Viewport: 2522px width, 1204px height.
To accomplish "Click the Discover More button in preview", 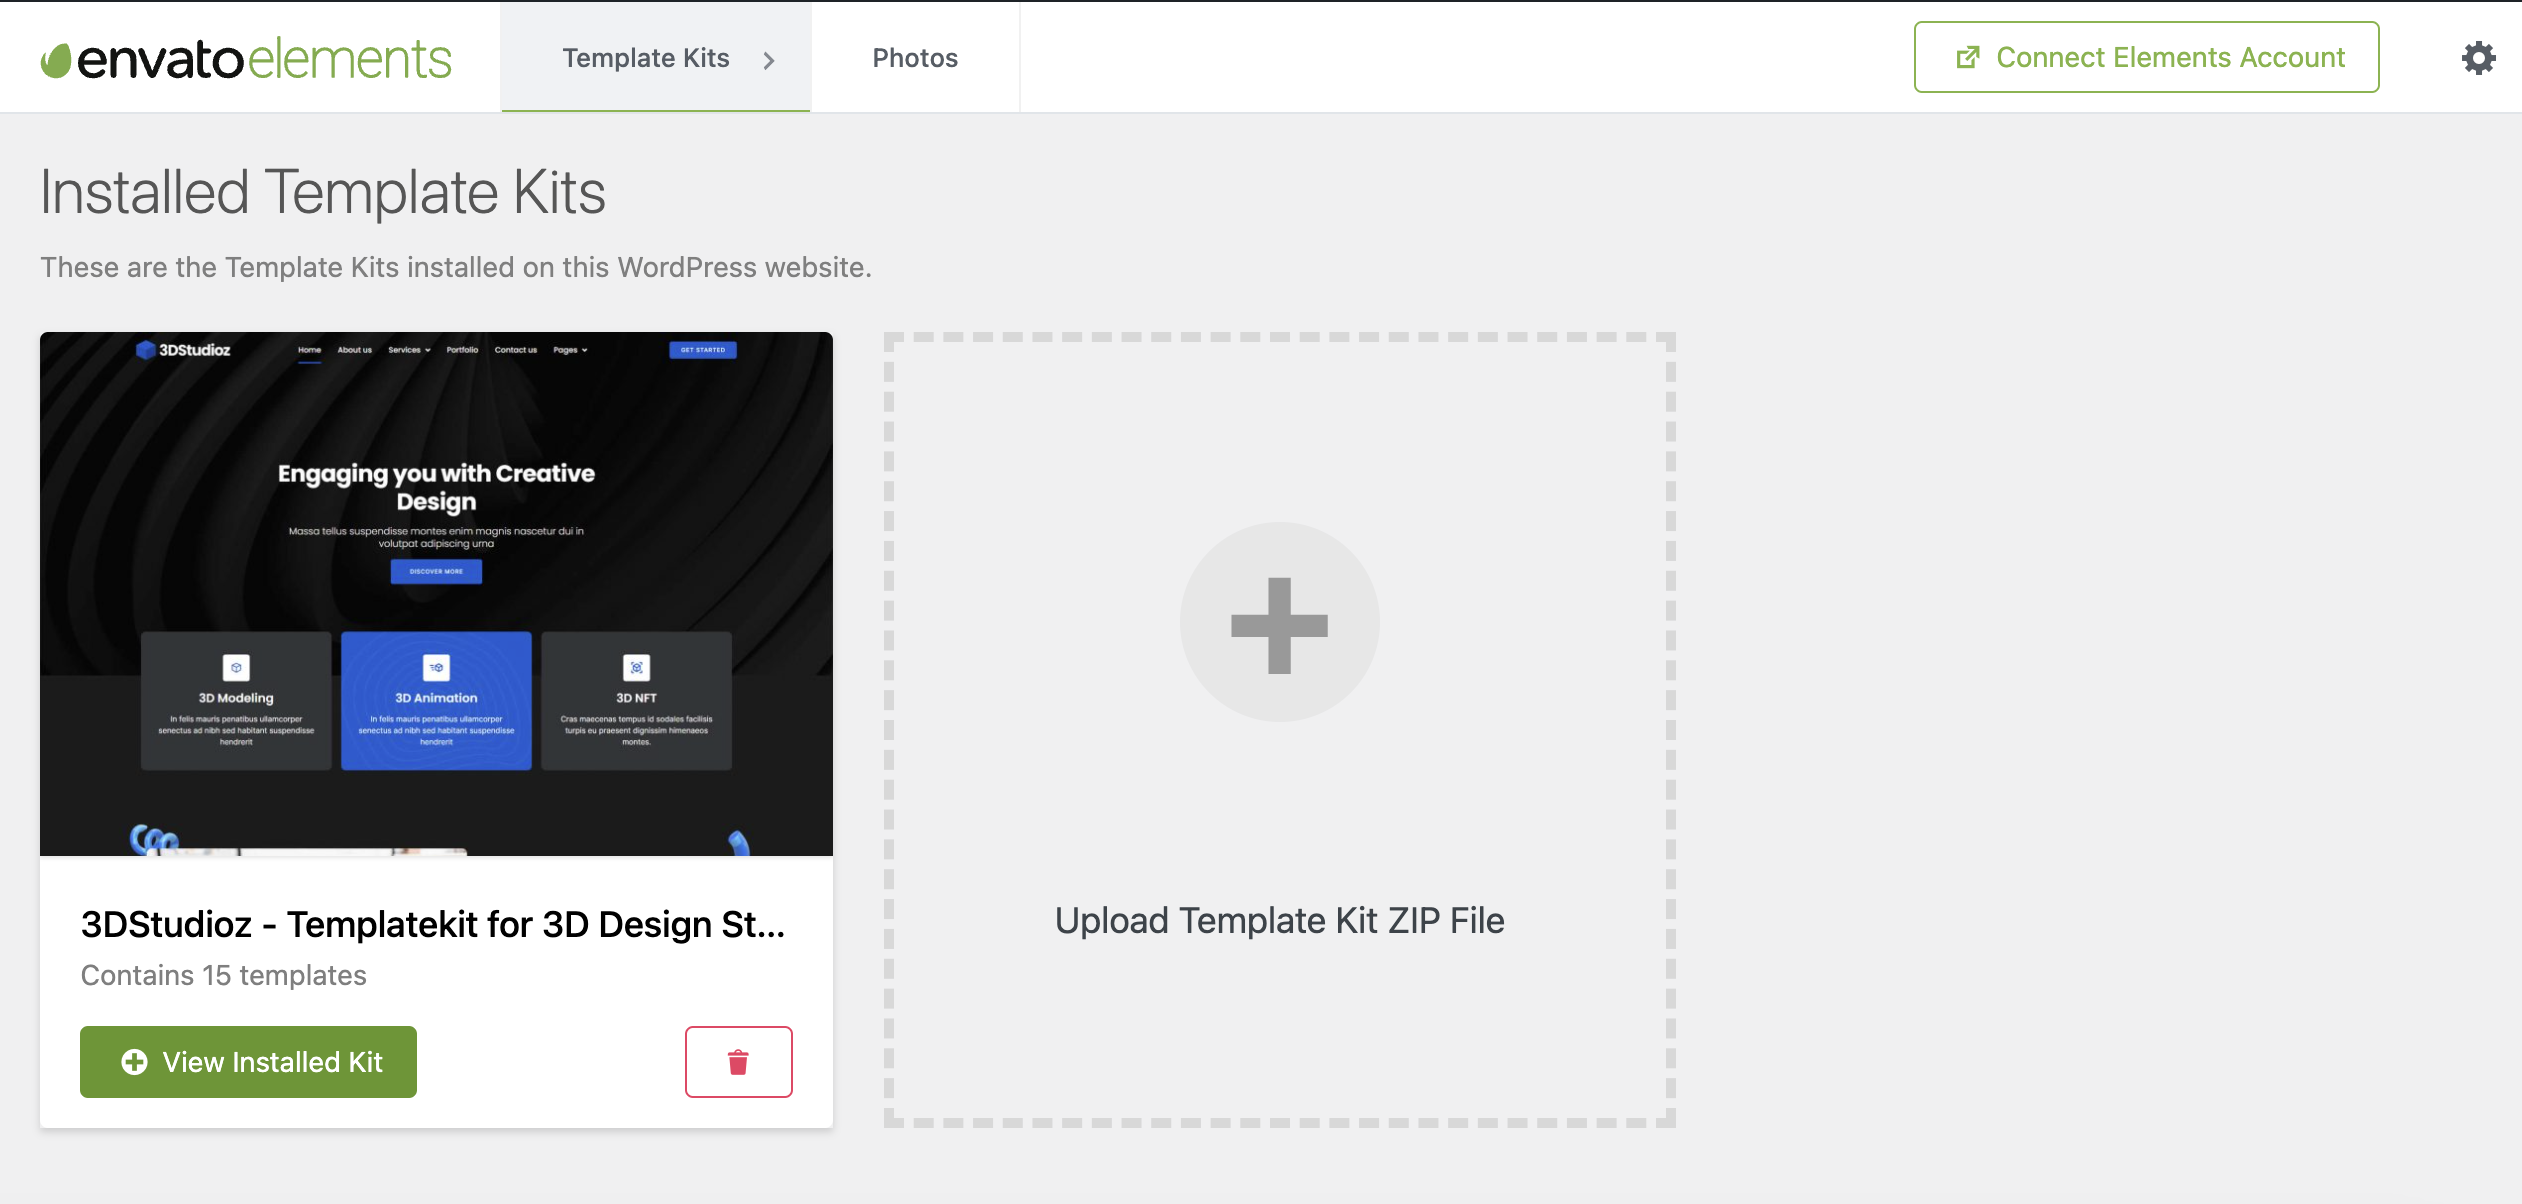I will click(x=436, y=572).
